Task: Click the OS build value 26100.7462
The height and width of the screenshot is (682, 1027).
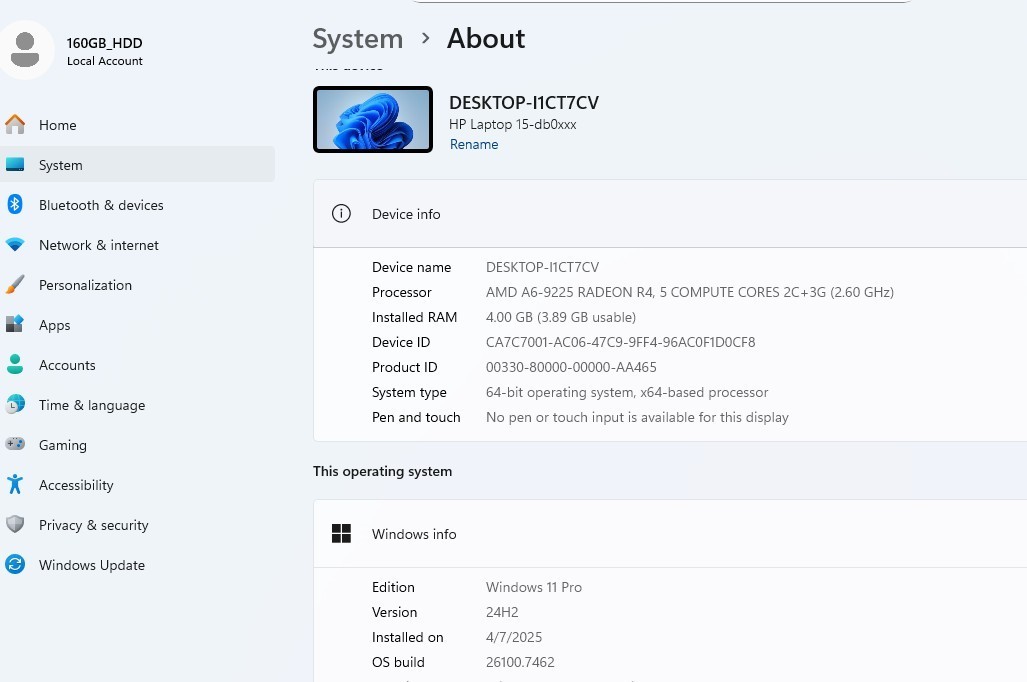Action: [520, 662]
